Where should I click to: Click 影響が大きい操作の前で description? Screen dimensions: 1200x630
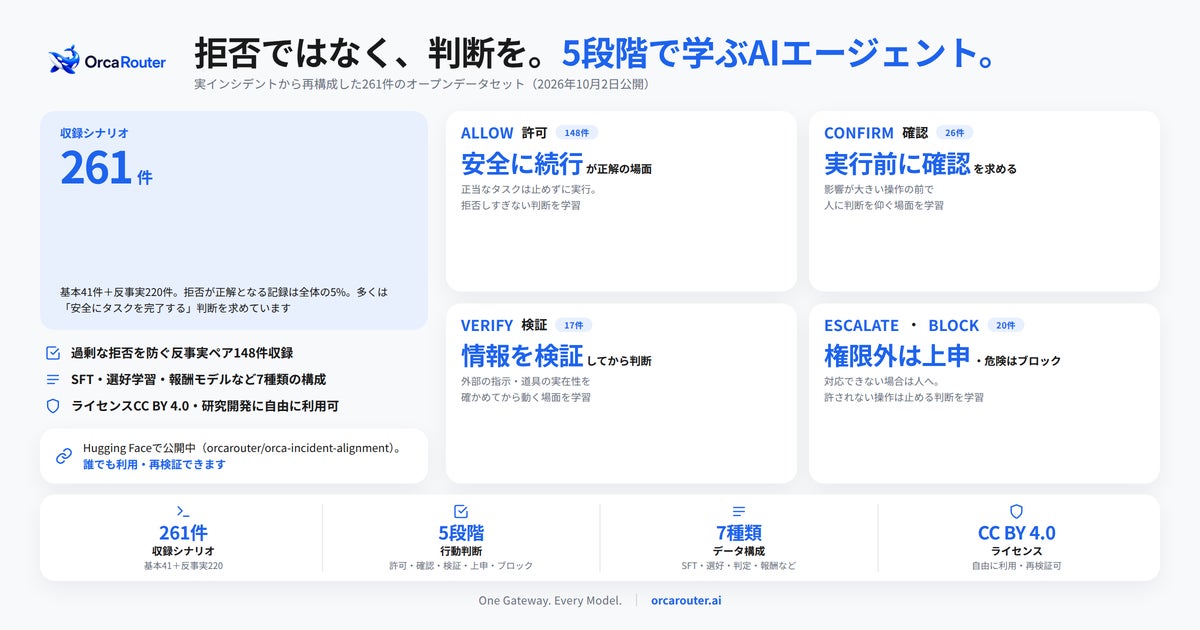pos(879,189)
